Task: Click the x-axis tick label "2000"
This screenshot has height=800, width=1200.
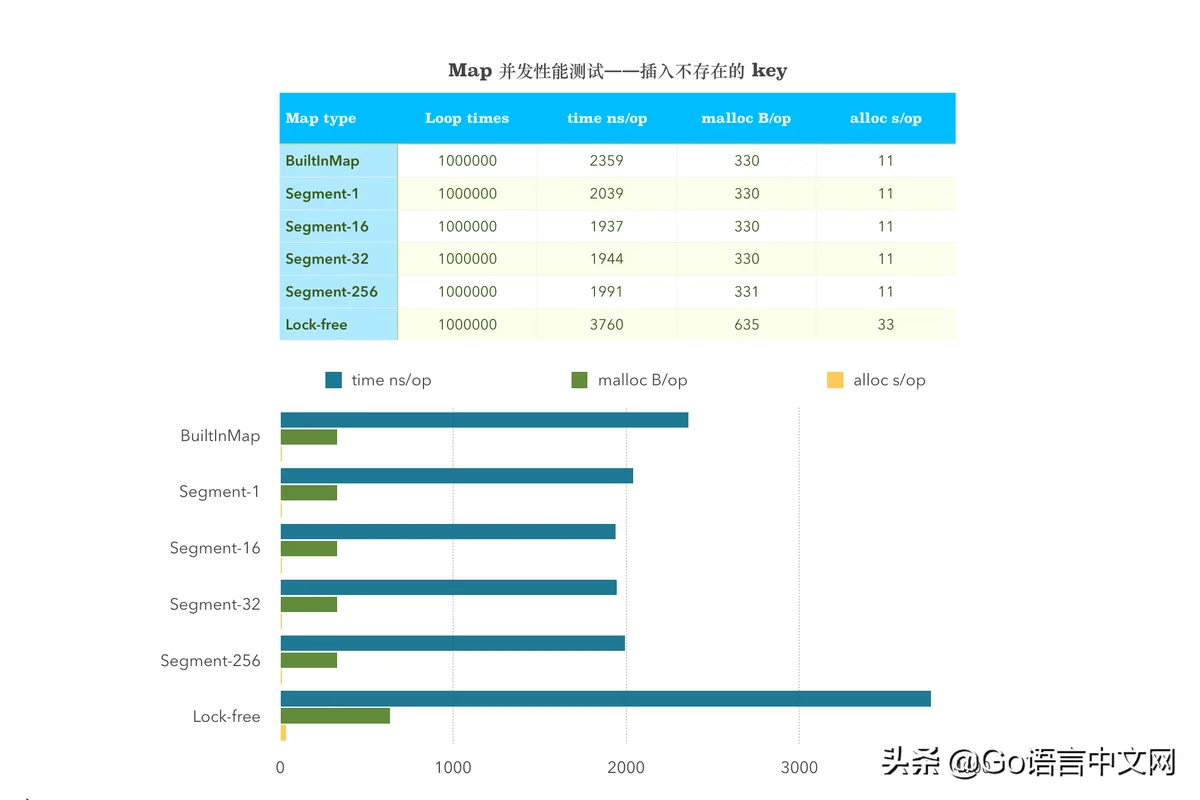Action: click(x=626, y=768)
